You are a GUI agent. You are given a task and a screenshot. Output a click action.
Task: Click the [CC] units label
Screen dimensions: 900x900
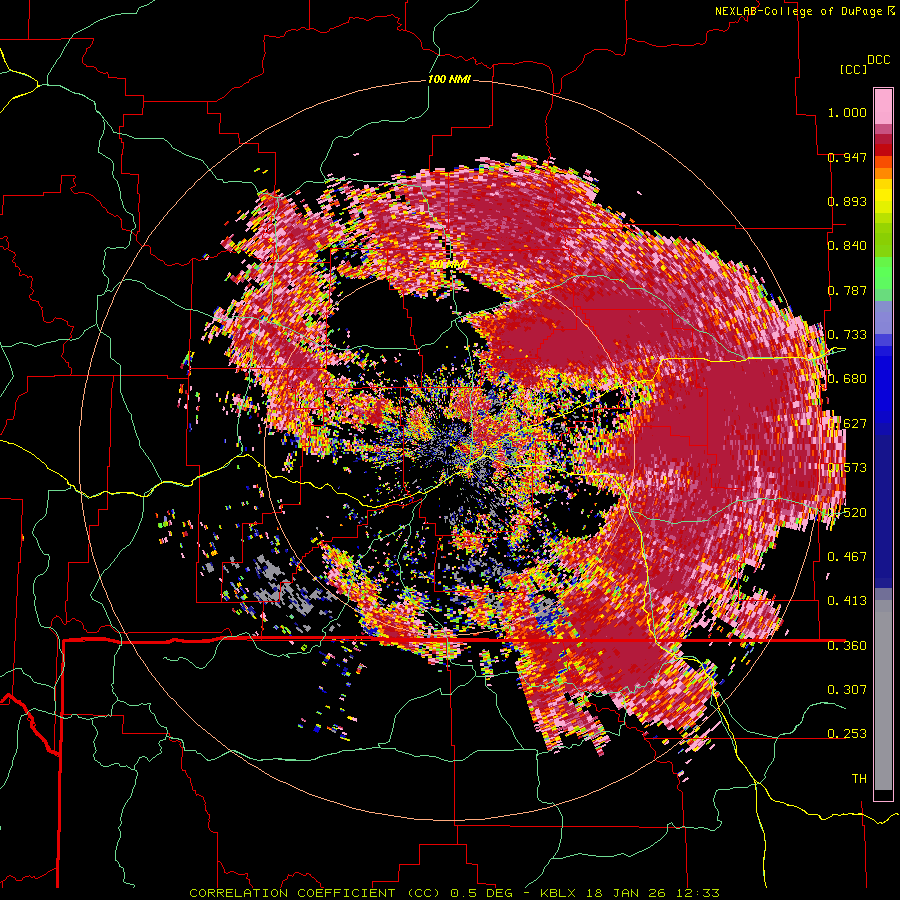[853, 69]
